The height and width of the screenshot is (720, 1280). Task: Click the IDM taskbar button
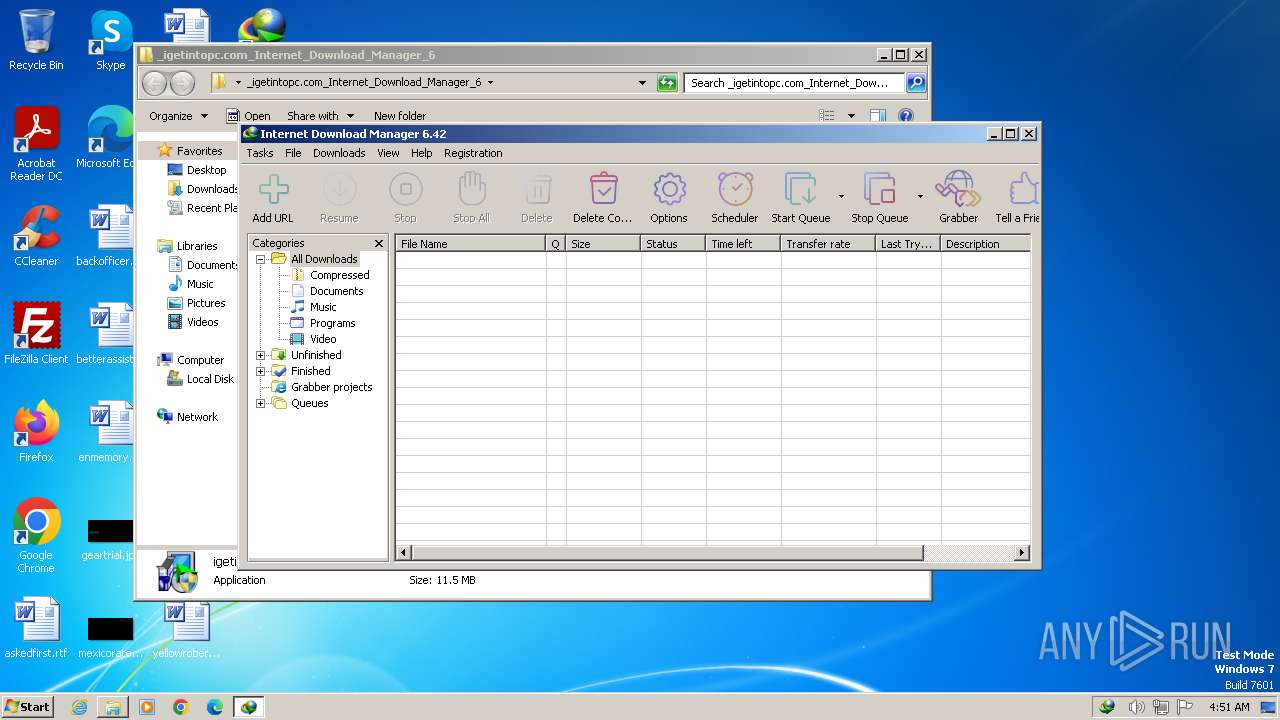tap(248, 707)
